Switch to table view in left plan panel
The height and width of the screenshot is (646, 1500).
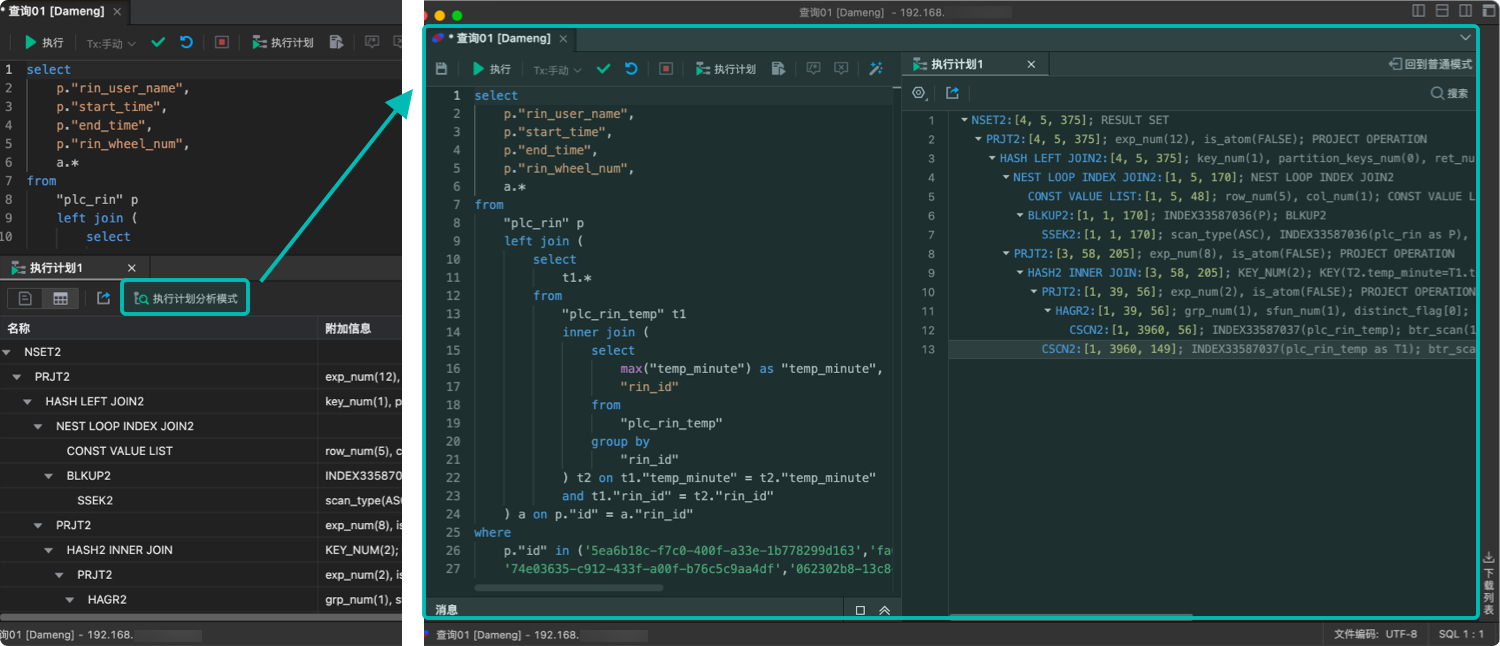(x=60, y=298)
